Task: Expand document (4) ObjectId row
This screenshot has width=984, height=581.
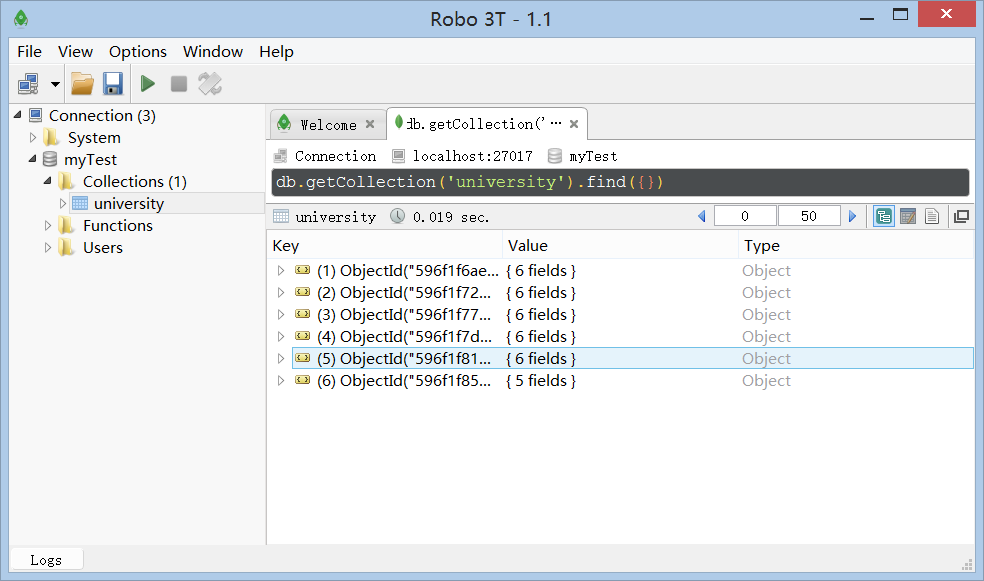Action: coord(281,336)
